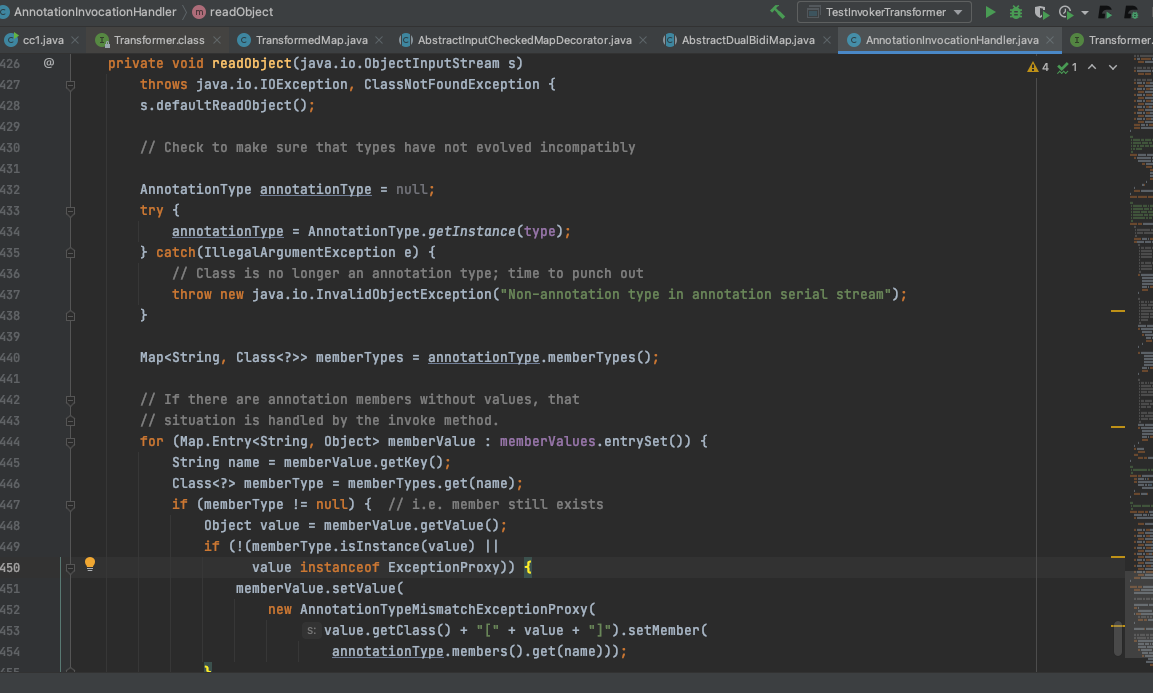Toggle the comment fold marker on line 443

71,422
